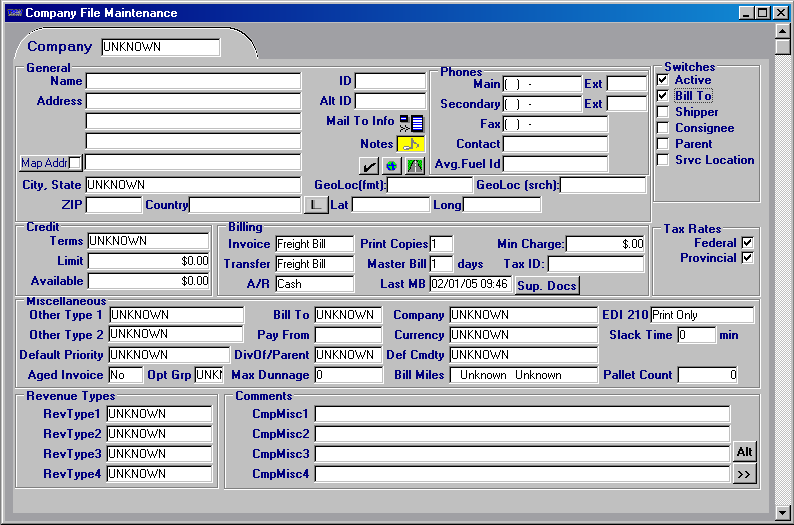The image size is (794, 525).
Task: Enable the Shipper checkbox
Action: tap(663, 112)
